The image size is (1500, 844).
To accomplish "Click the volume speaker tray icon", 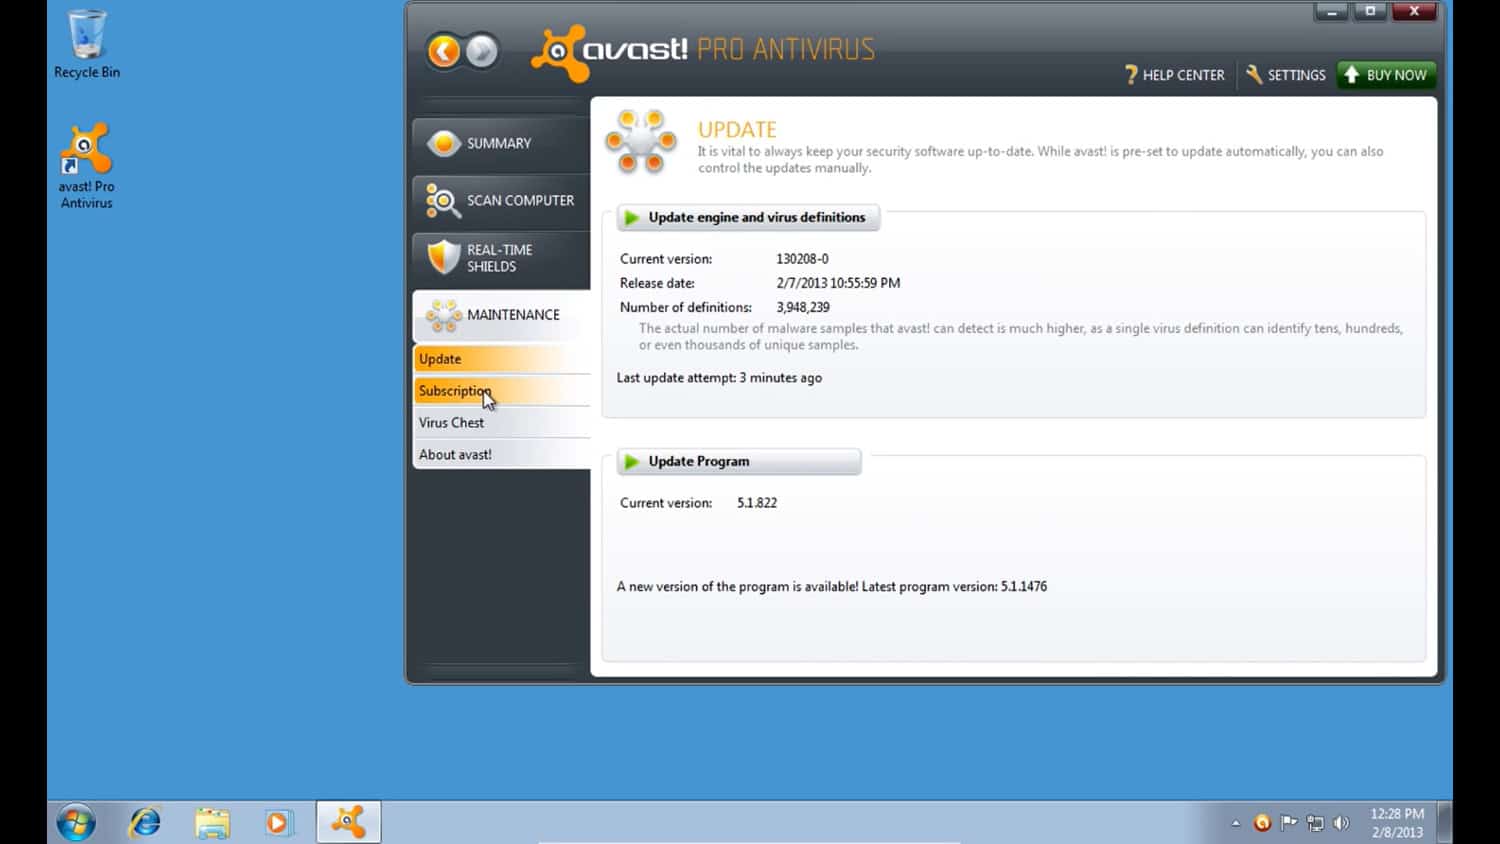I will coord(1341,823).
